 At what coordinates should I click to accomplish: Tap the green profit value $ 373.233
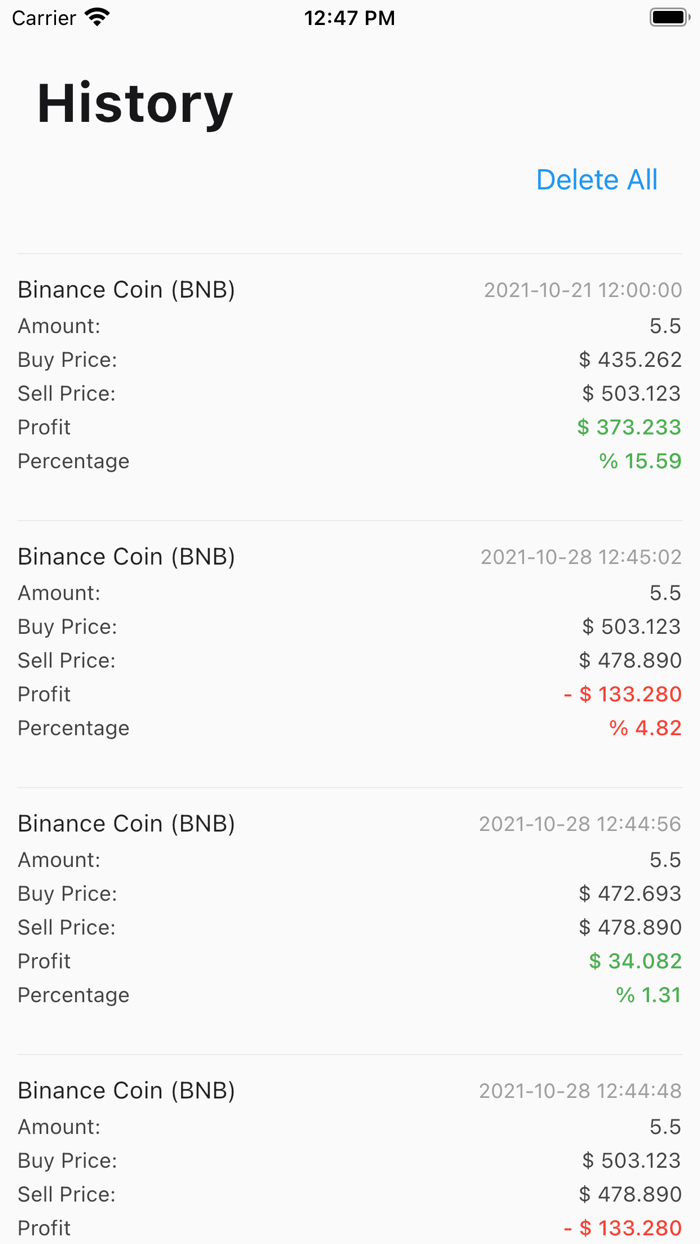pos(629,427)
